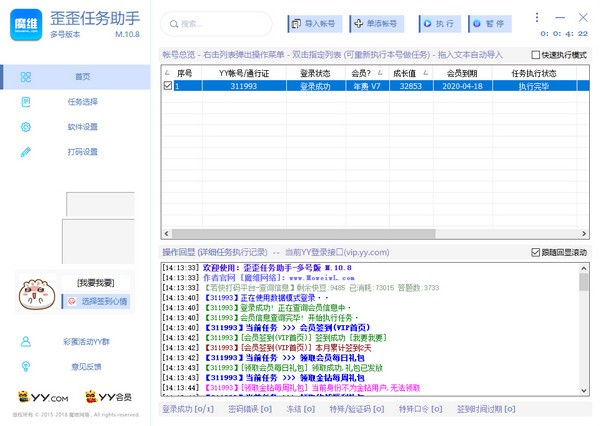Click the 执行 run button

(x=440, y=24)
